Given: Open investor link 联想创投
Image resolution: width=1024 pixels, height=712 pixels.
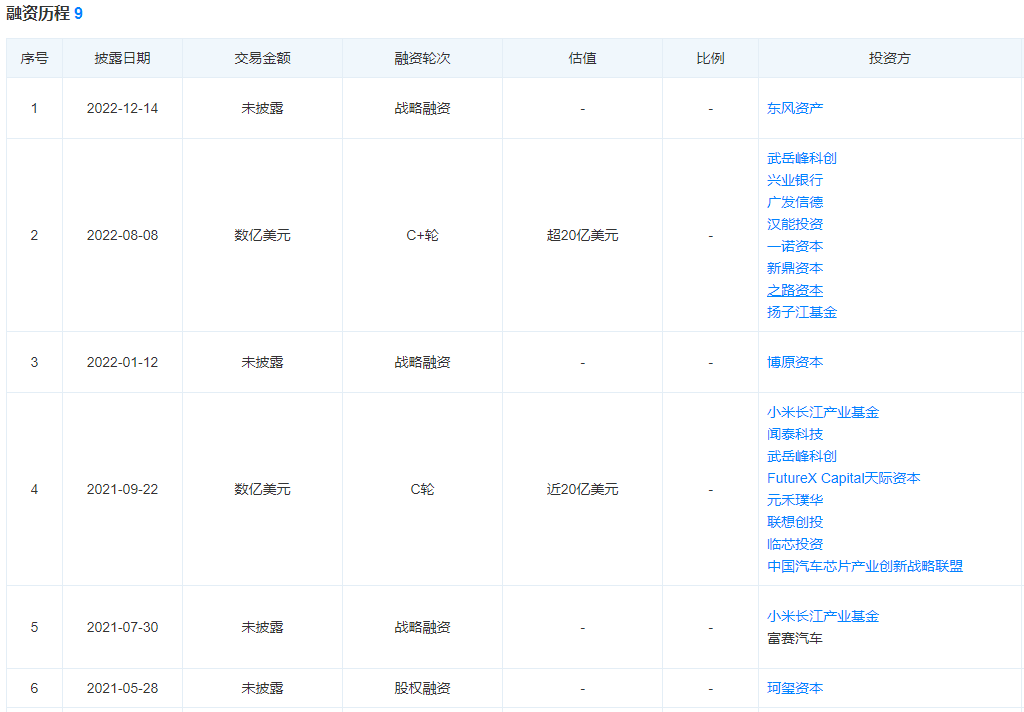Looking at the screenshot, I should [795, 523].
